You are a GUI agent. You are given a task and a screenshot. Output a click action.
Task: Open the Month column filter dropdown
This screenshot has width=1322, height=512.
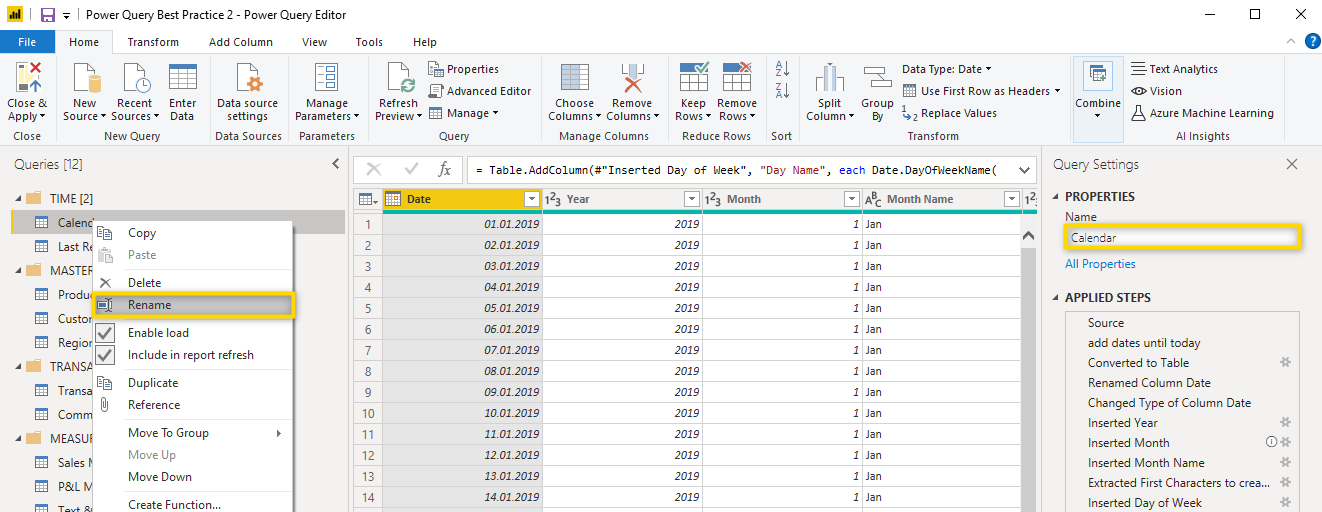(852, 199)
